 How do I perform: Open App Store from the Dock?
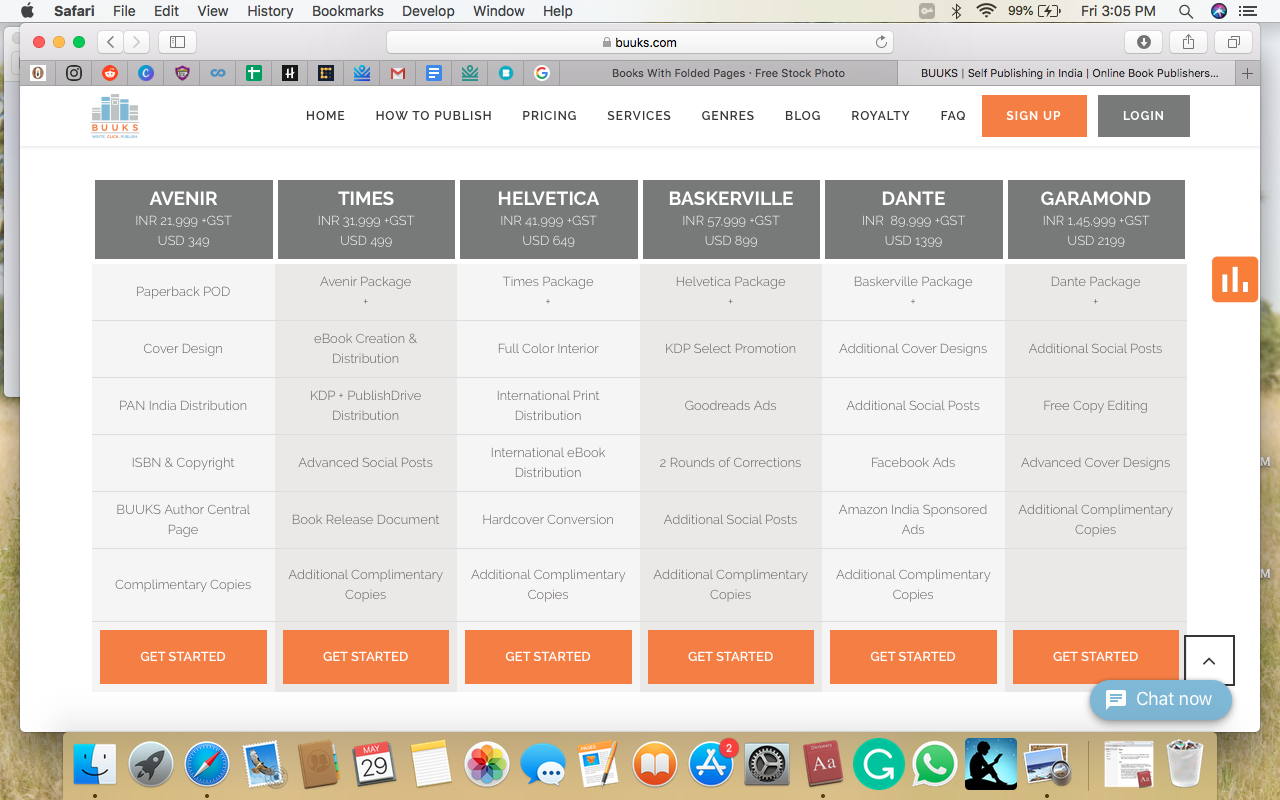711,766
